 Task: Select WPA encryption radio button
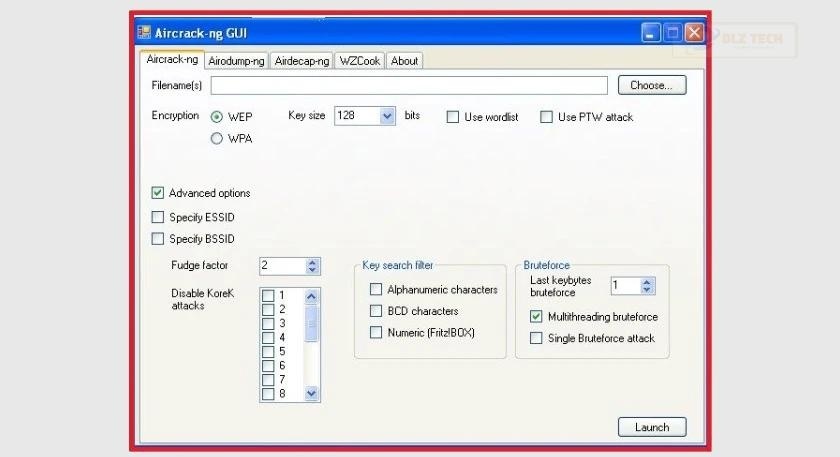[216, 139]
